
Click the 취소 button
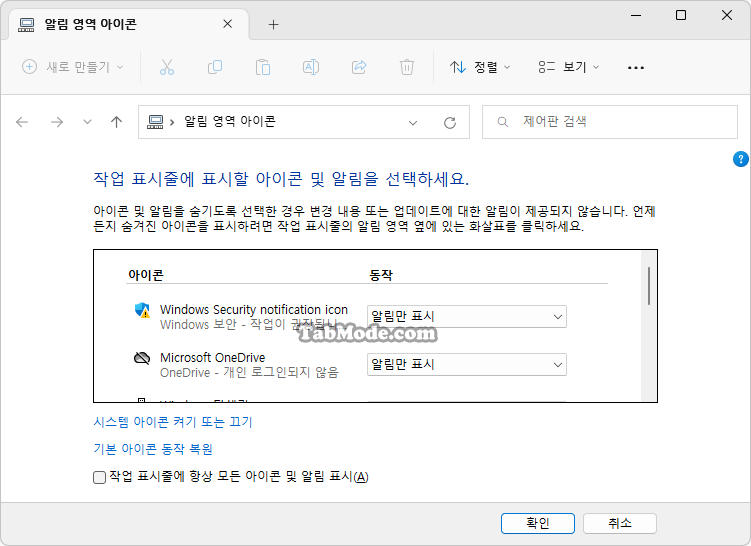click(x=620, y=523)
